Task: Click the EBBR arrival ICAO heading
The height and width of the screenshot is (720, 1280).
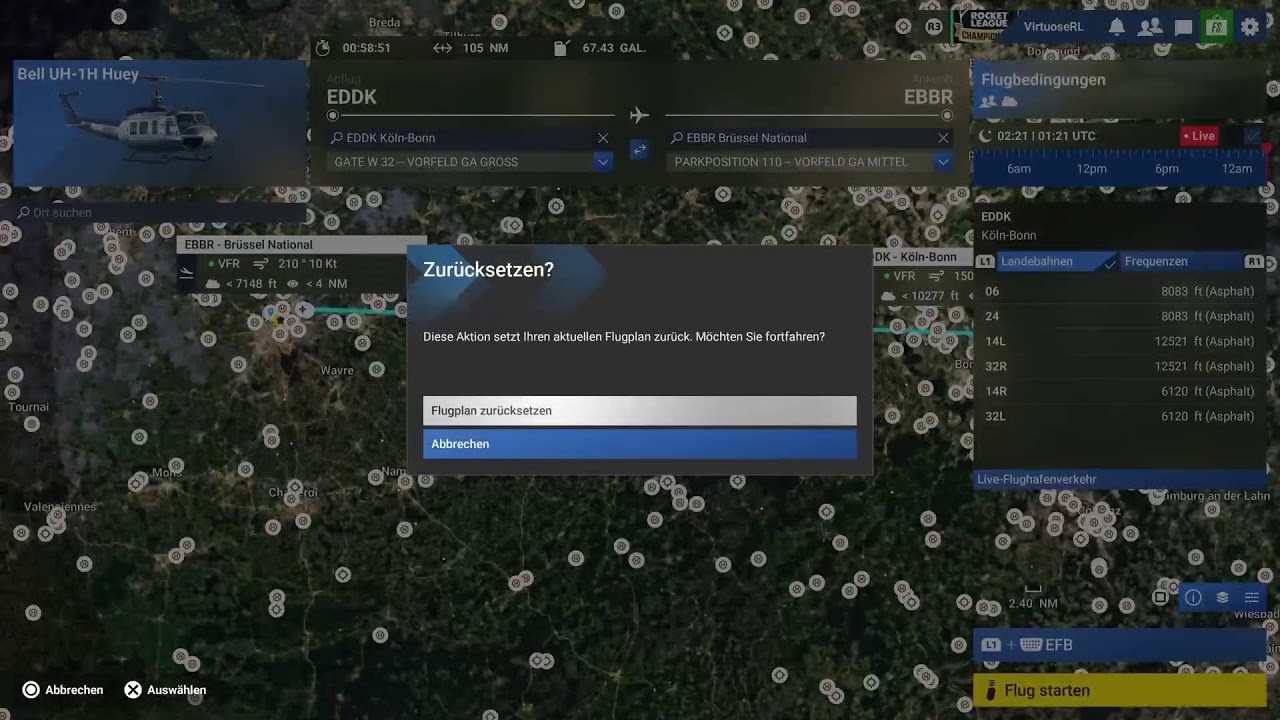Action: [928, 97]
